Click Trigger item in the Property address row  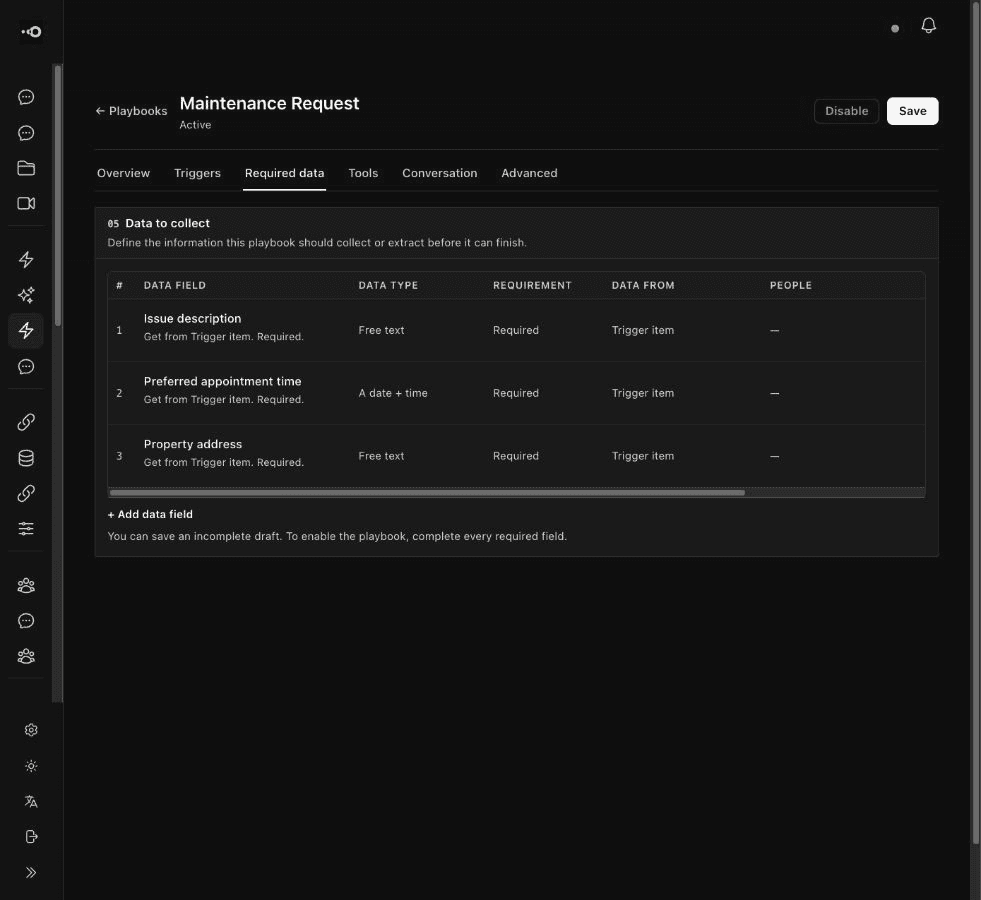coord(643,456)
